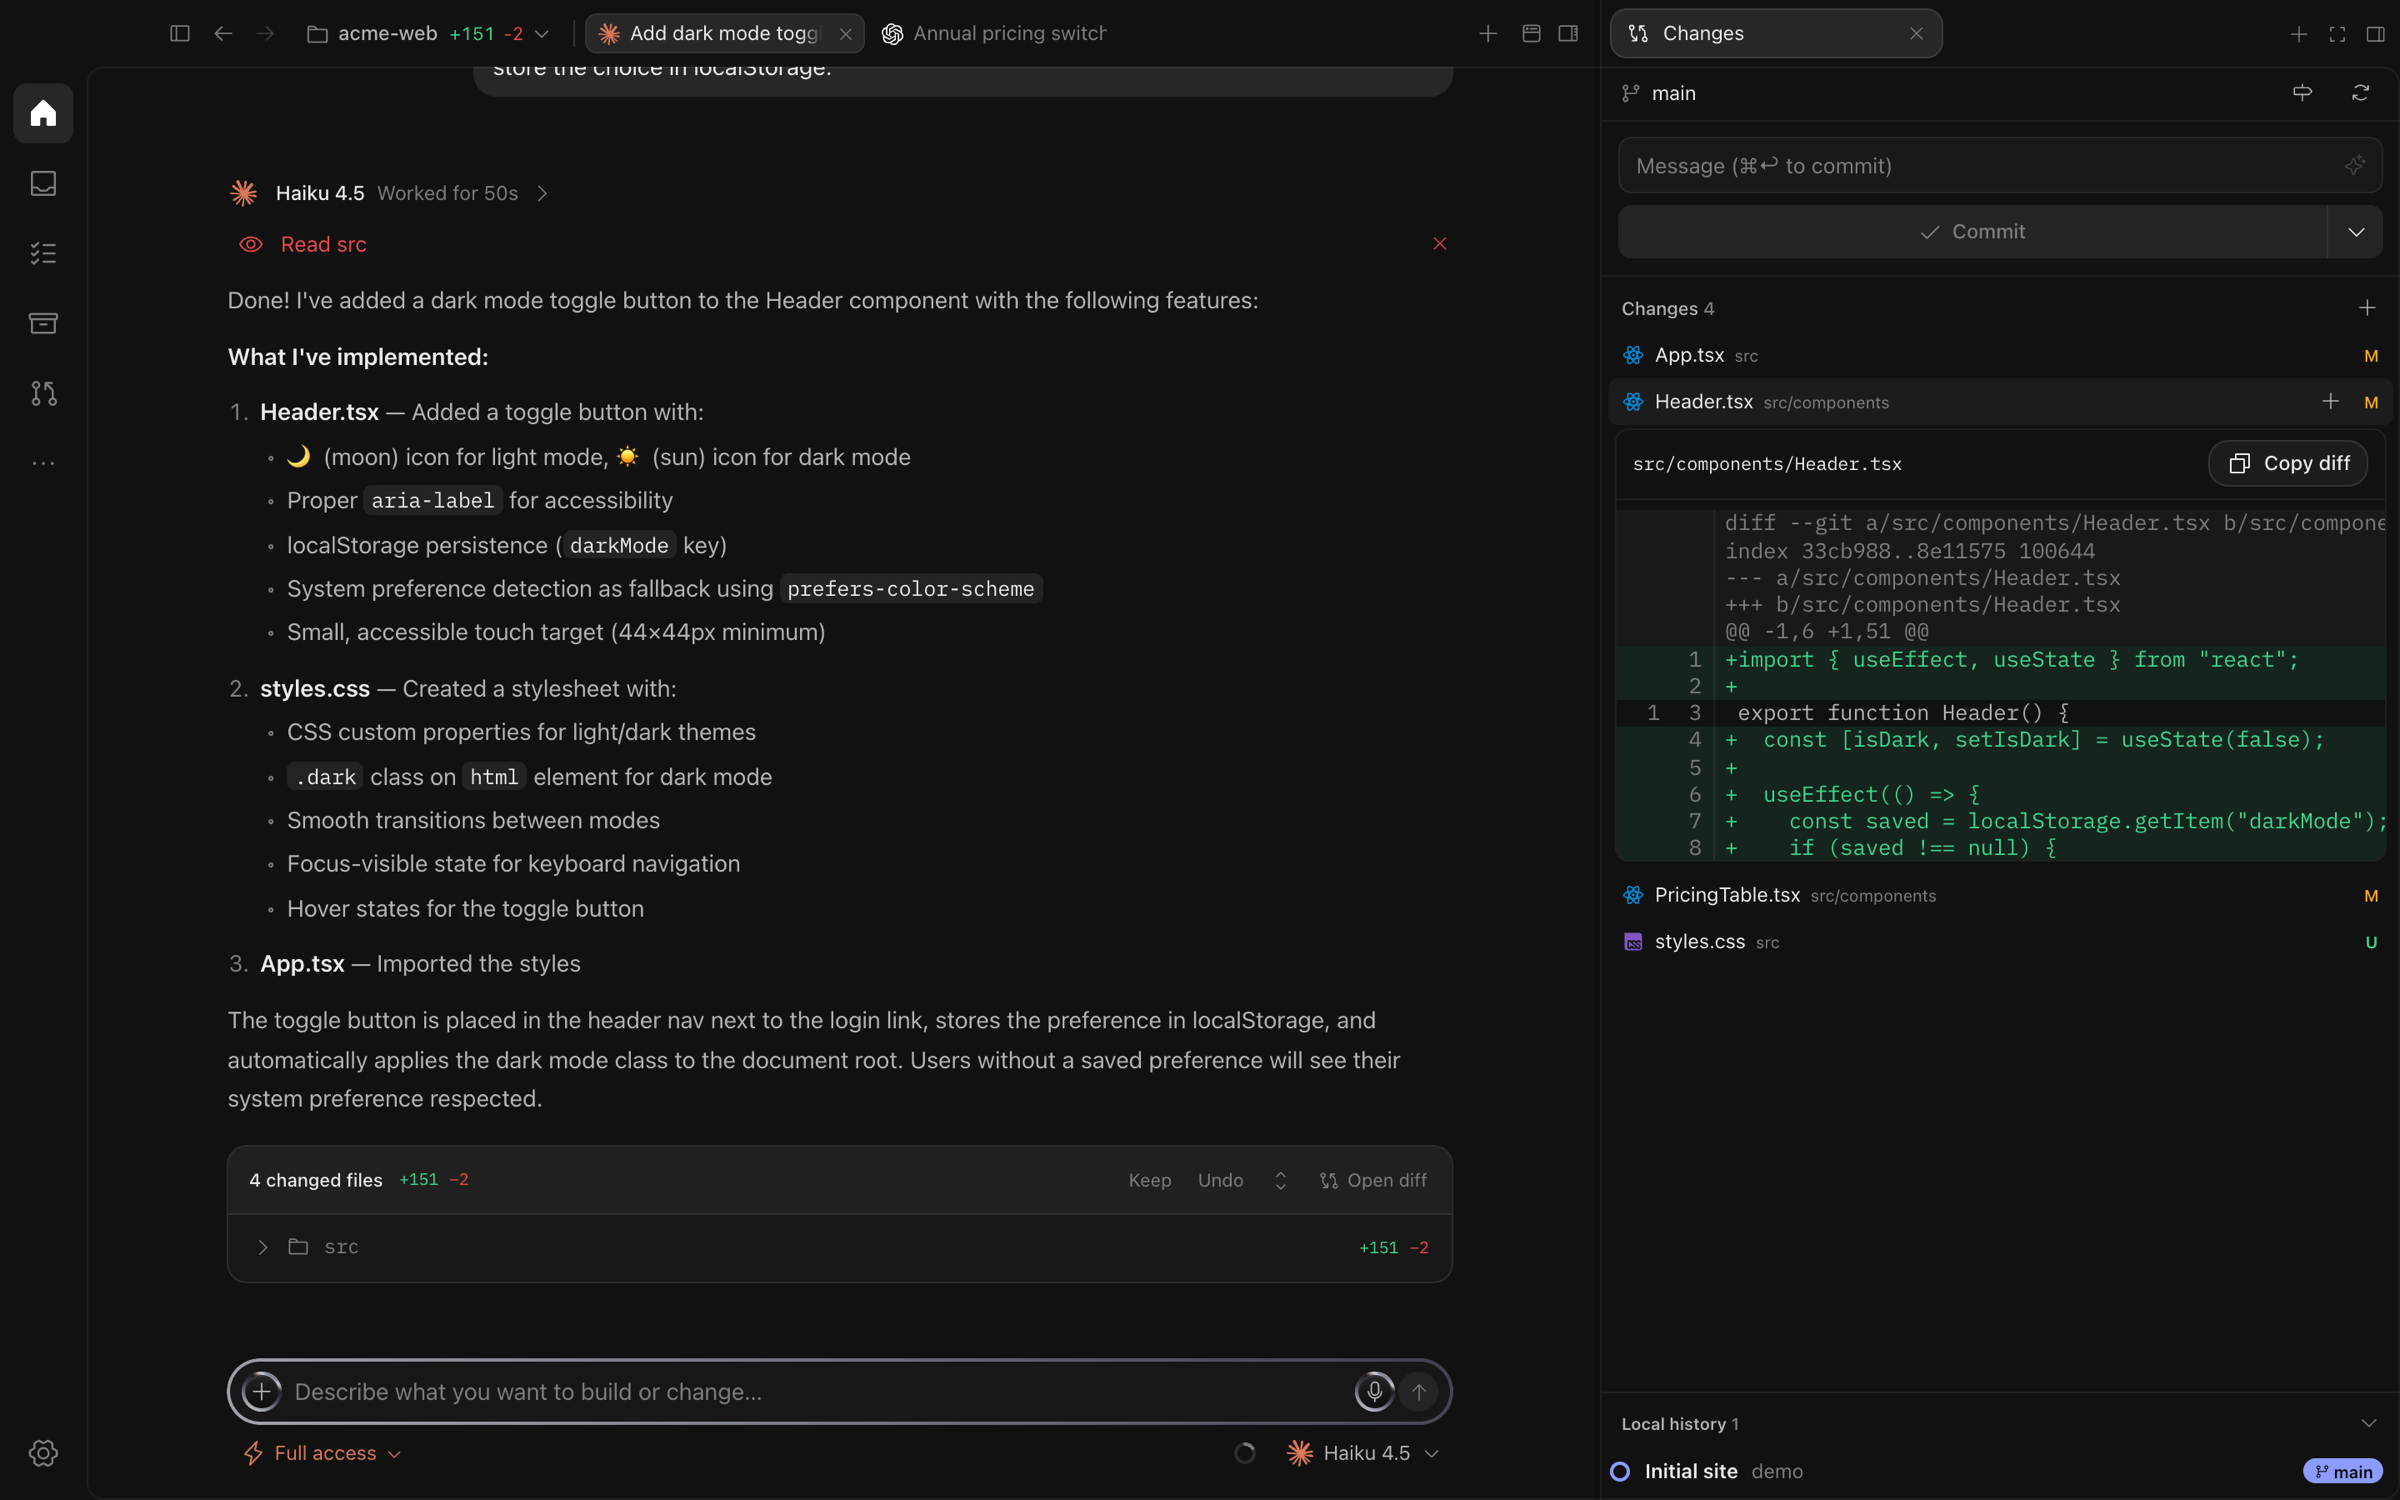Click the Open diff button

click(1373, 1180)
